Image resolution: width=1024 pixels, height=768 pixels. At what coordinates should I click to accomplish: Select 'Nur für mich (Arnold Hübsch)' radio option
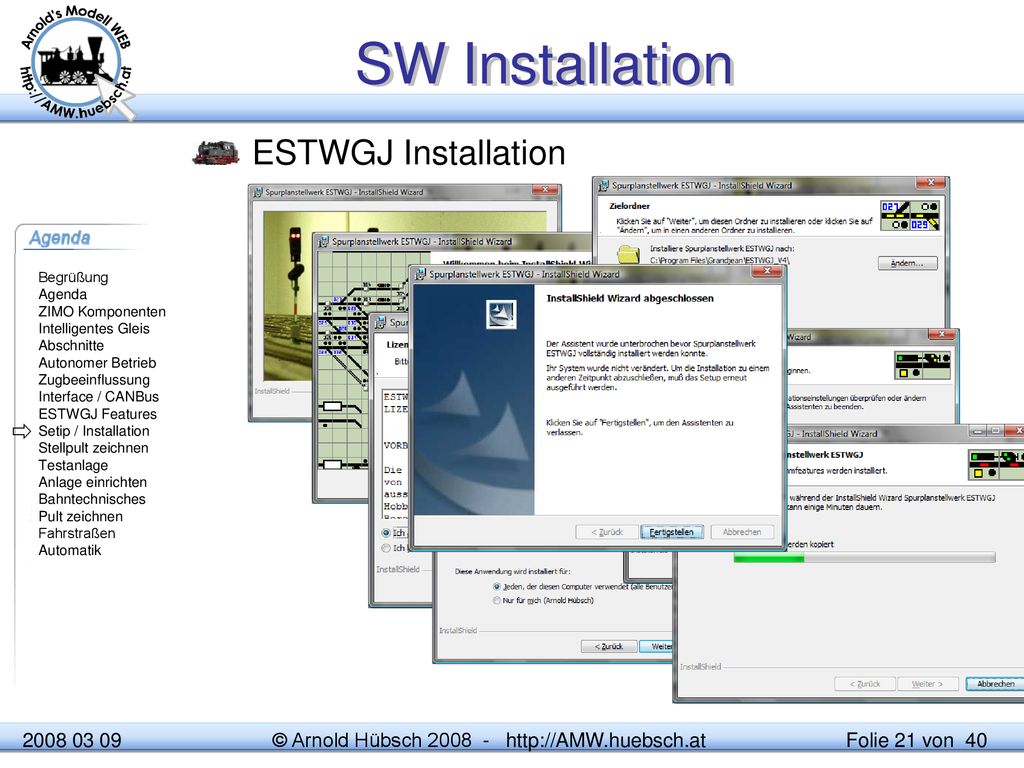497,601
